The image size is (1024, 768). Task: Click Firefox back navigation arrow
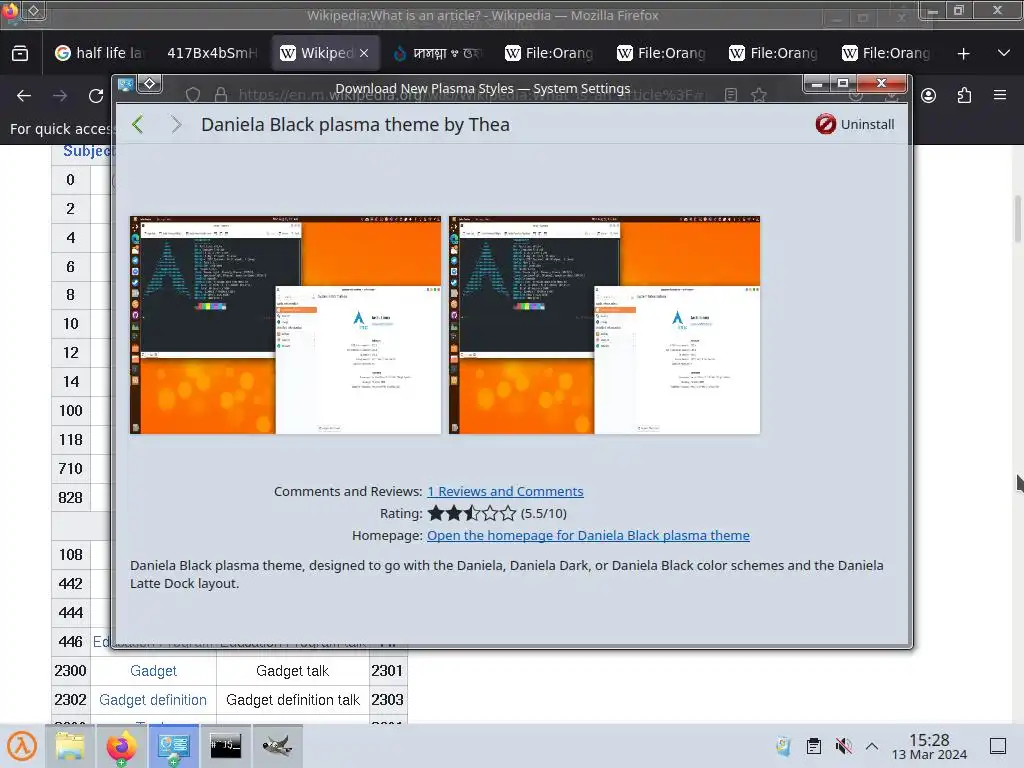click(x=24, y=96)
